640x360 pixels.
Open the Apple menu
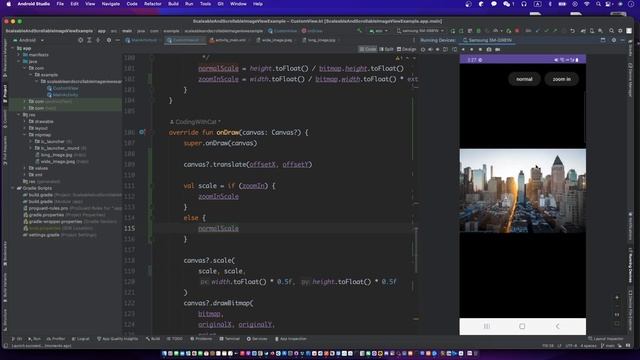tap(9, 4)
